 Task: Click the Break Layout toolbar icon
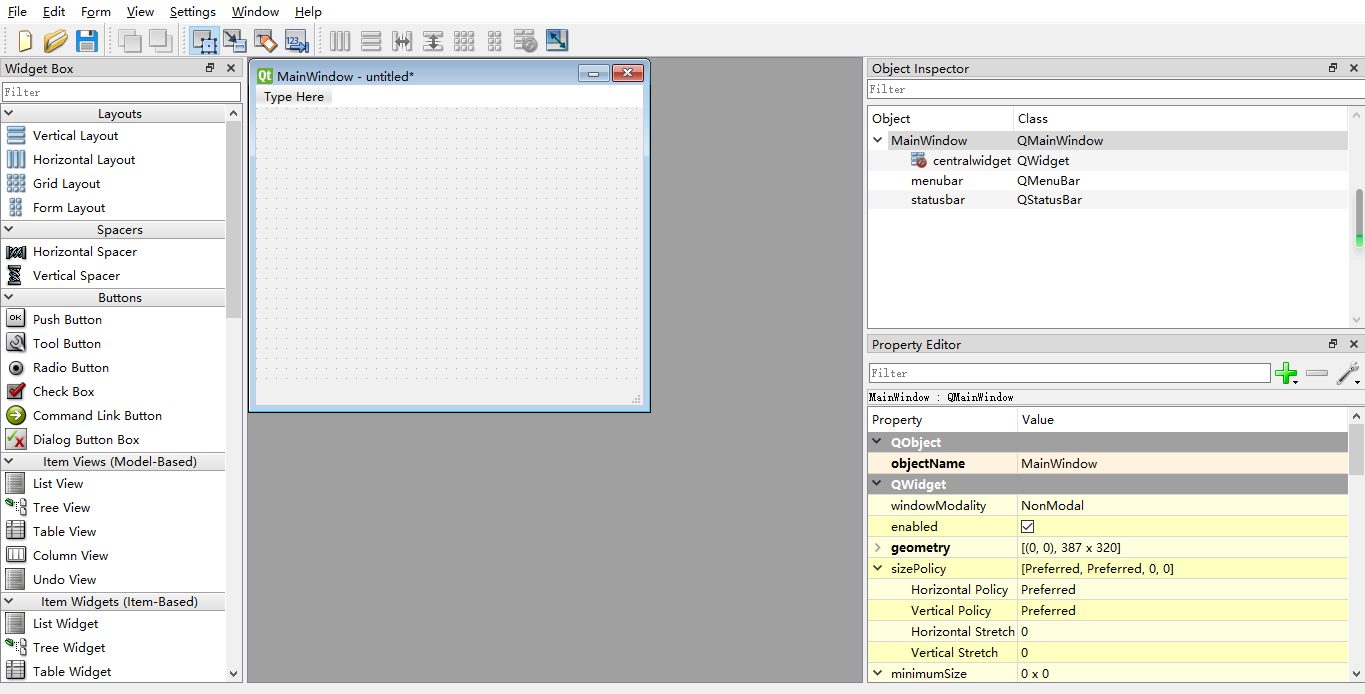pyautogui.click(x=526, y=41)
